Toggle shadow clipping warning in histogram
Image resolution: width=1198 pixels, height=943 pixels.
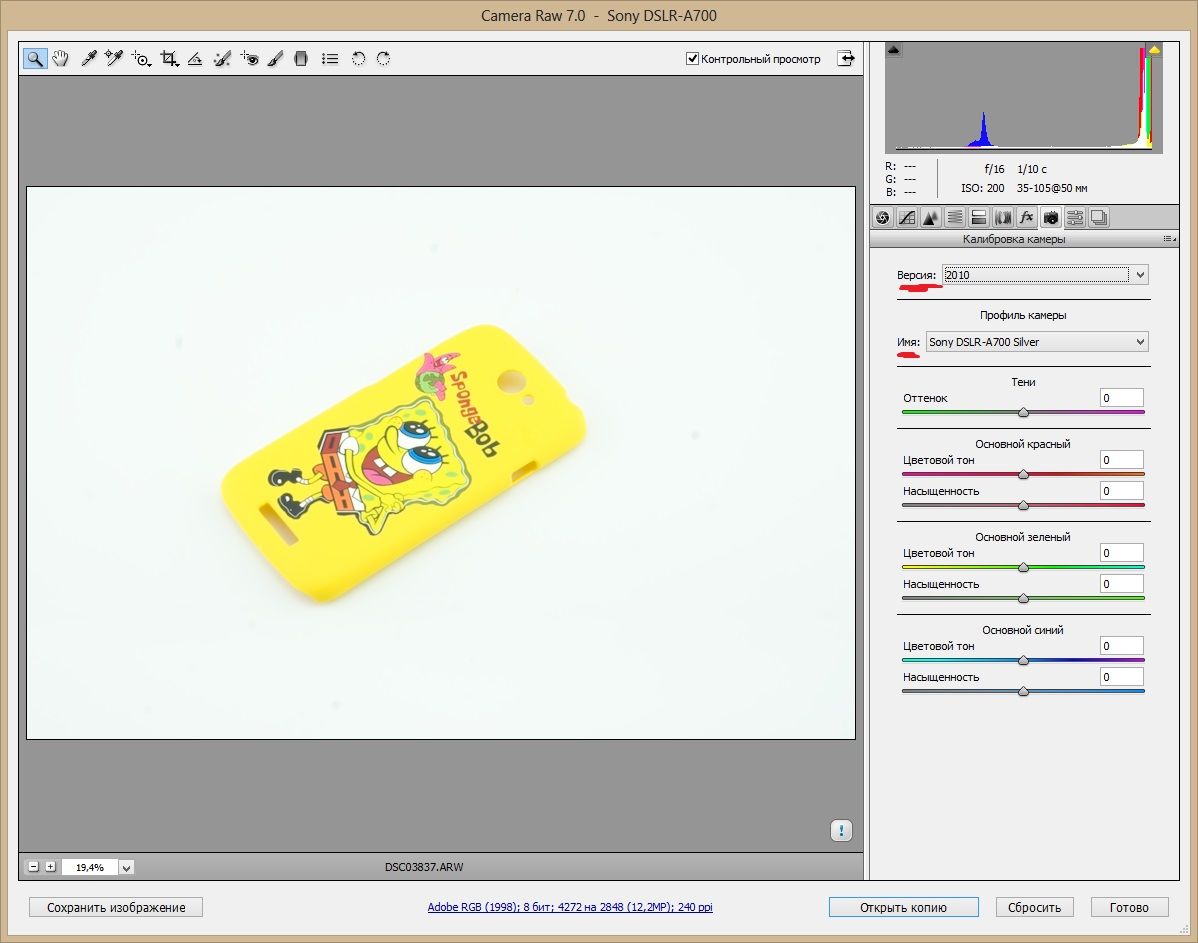[893, 49]
